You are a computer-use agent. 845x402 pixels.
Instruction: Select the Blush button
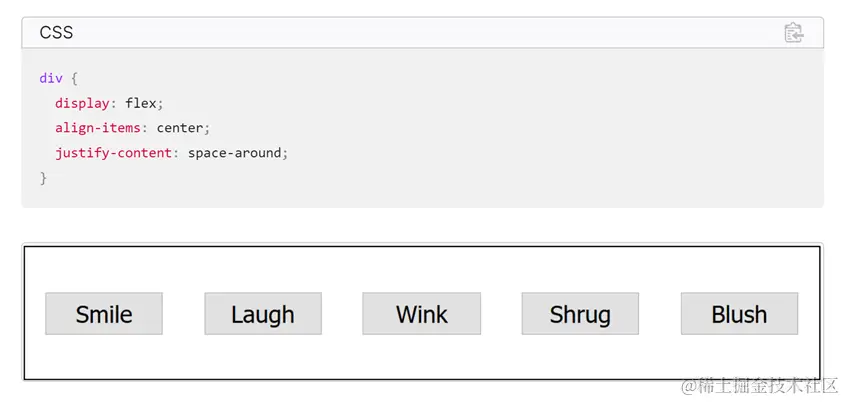click(x=739, y=314)
